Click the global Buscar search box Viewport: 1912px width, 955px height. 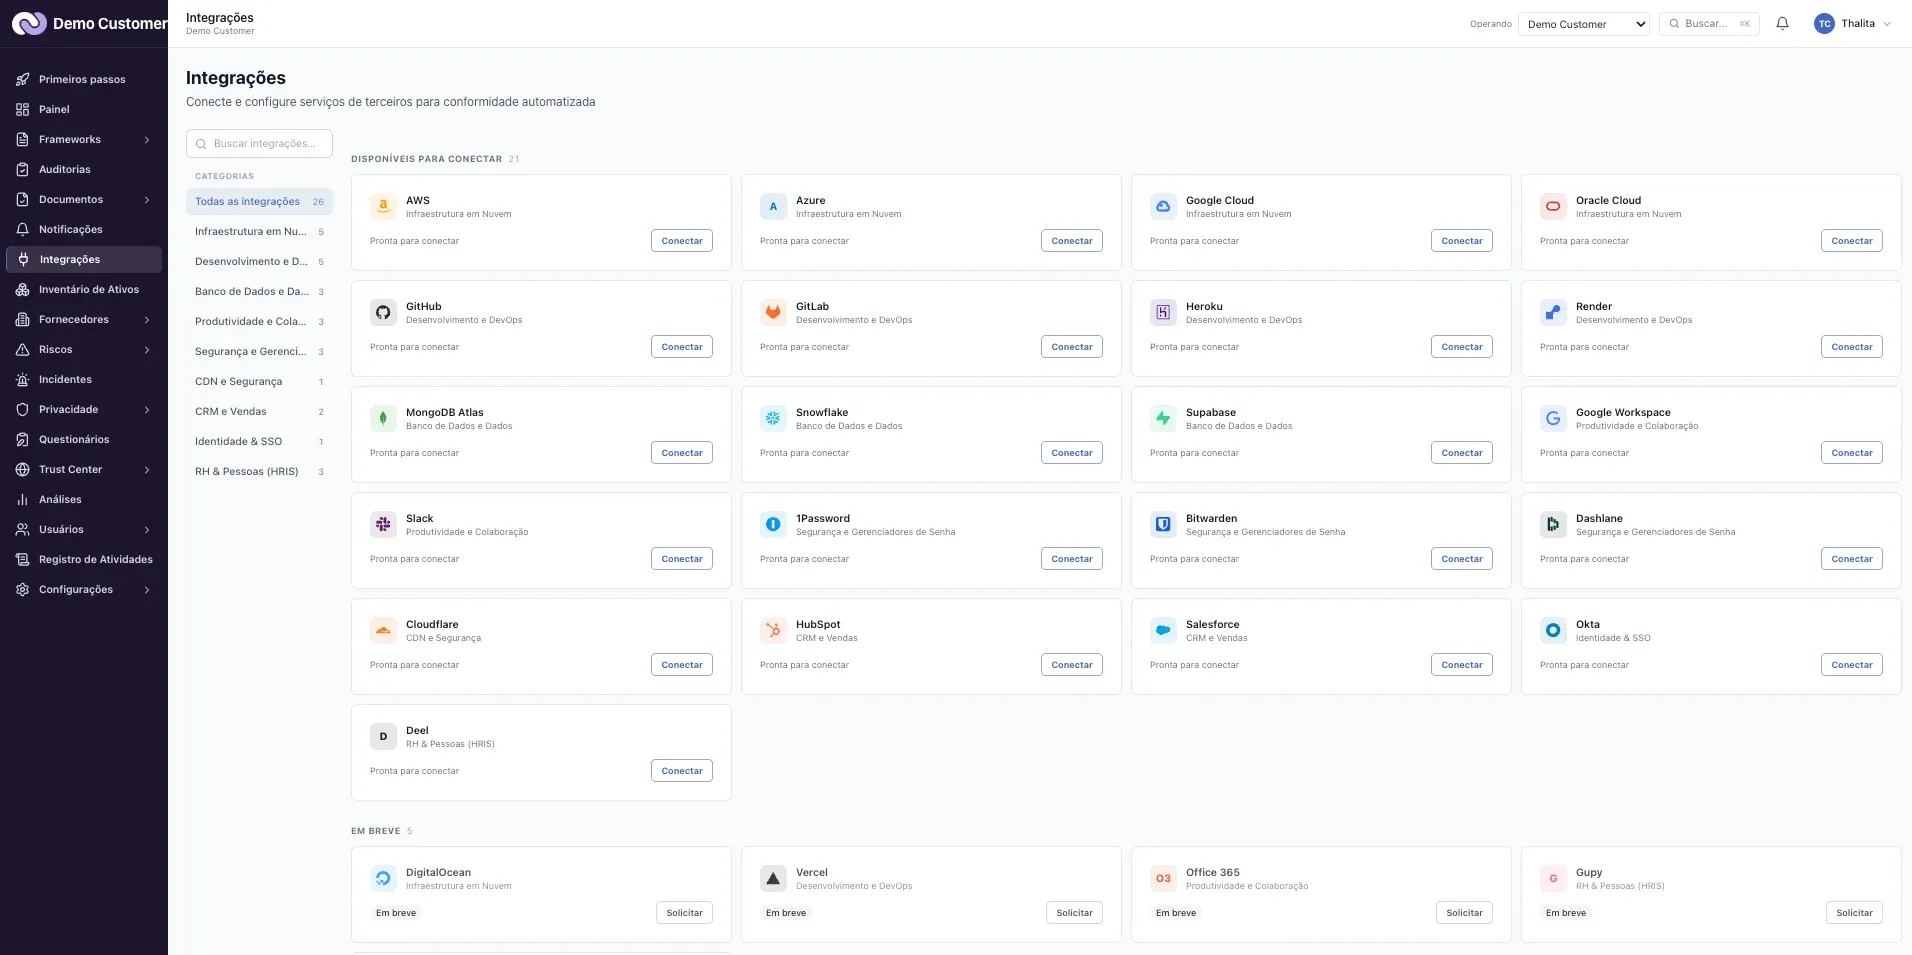click(1709, 24)
